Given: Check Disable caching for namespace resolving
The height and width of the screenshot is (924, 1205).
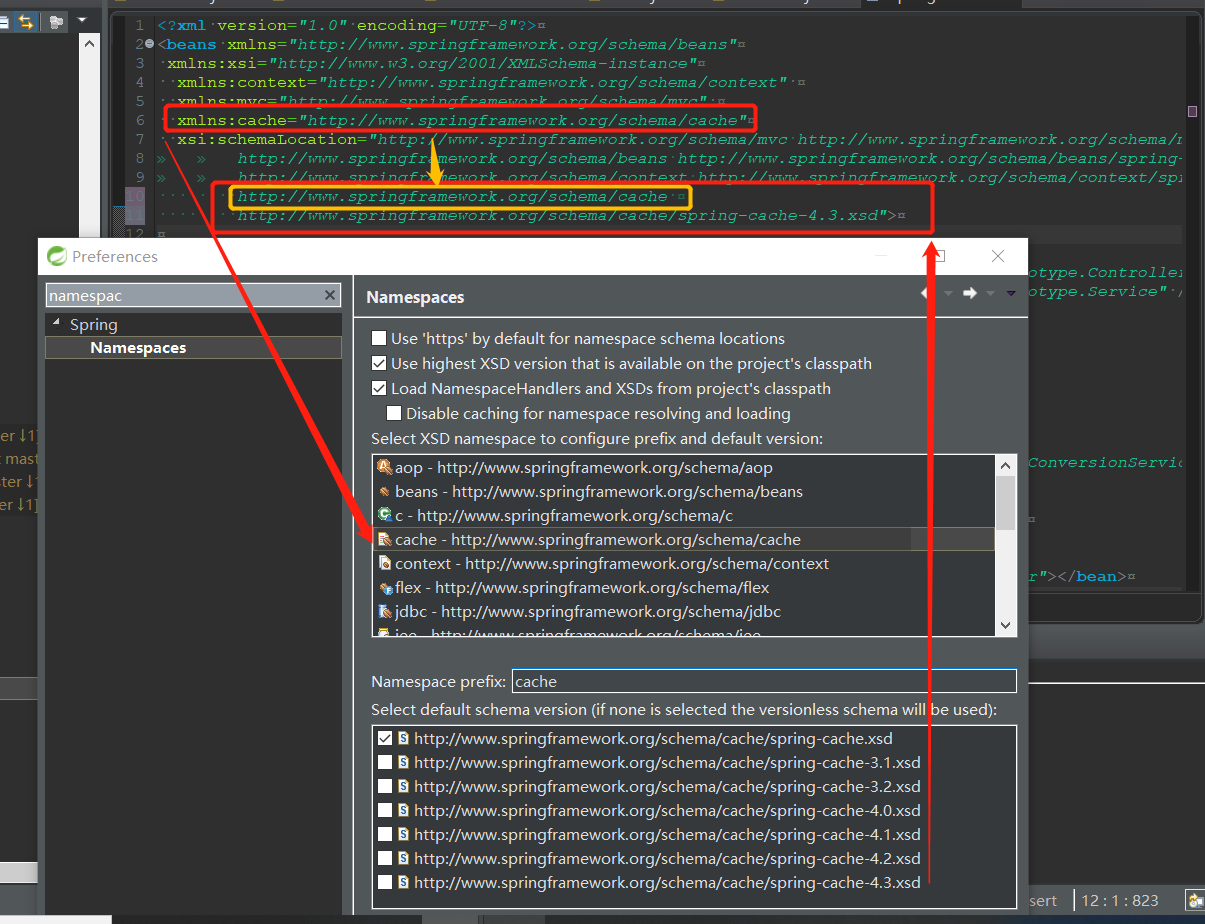Looking at the screenshot, I should pyautogui.click(x=394, y=413).
